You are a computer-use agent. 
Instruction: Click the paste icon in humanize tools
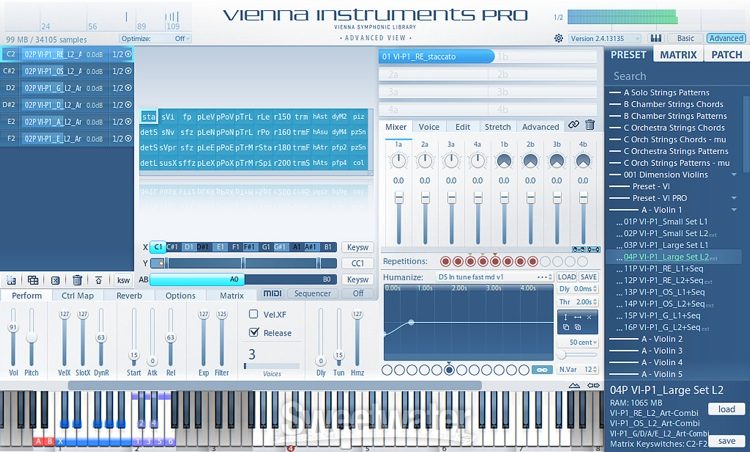(x=578, y=327)
